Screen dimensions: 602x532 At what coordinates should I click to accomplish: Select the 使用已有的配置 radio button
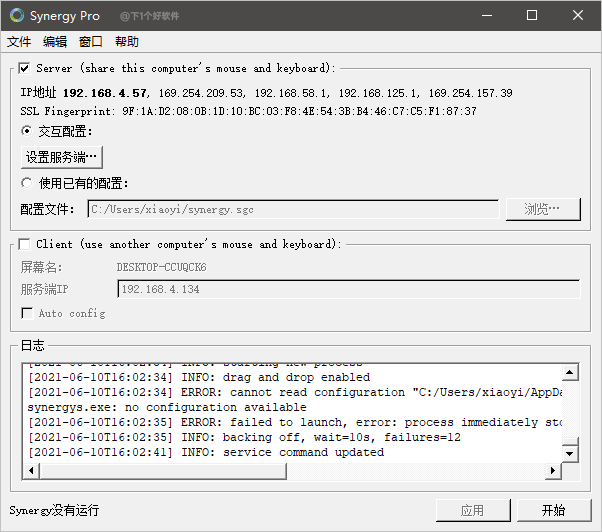26,183
